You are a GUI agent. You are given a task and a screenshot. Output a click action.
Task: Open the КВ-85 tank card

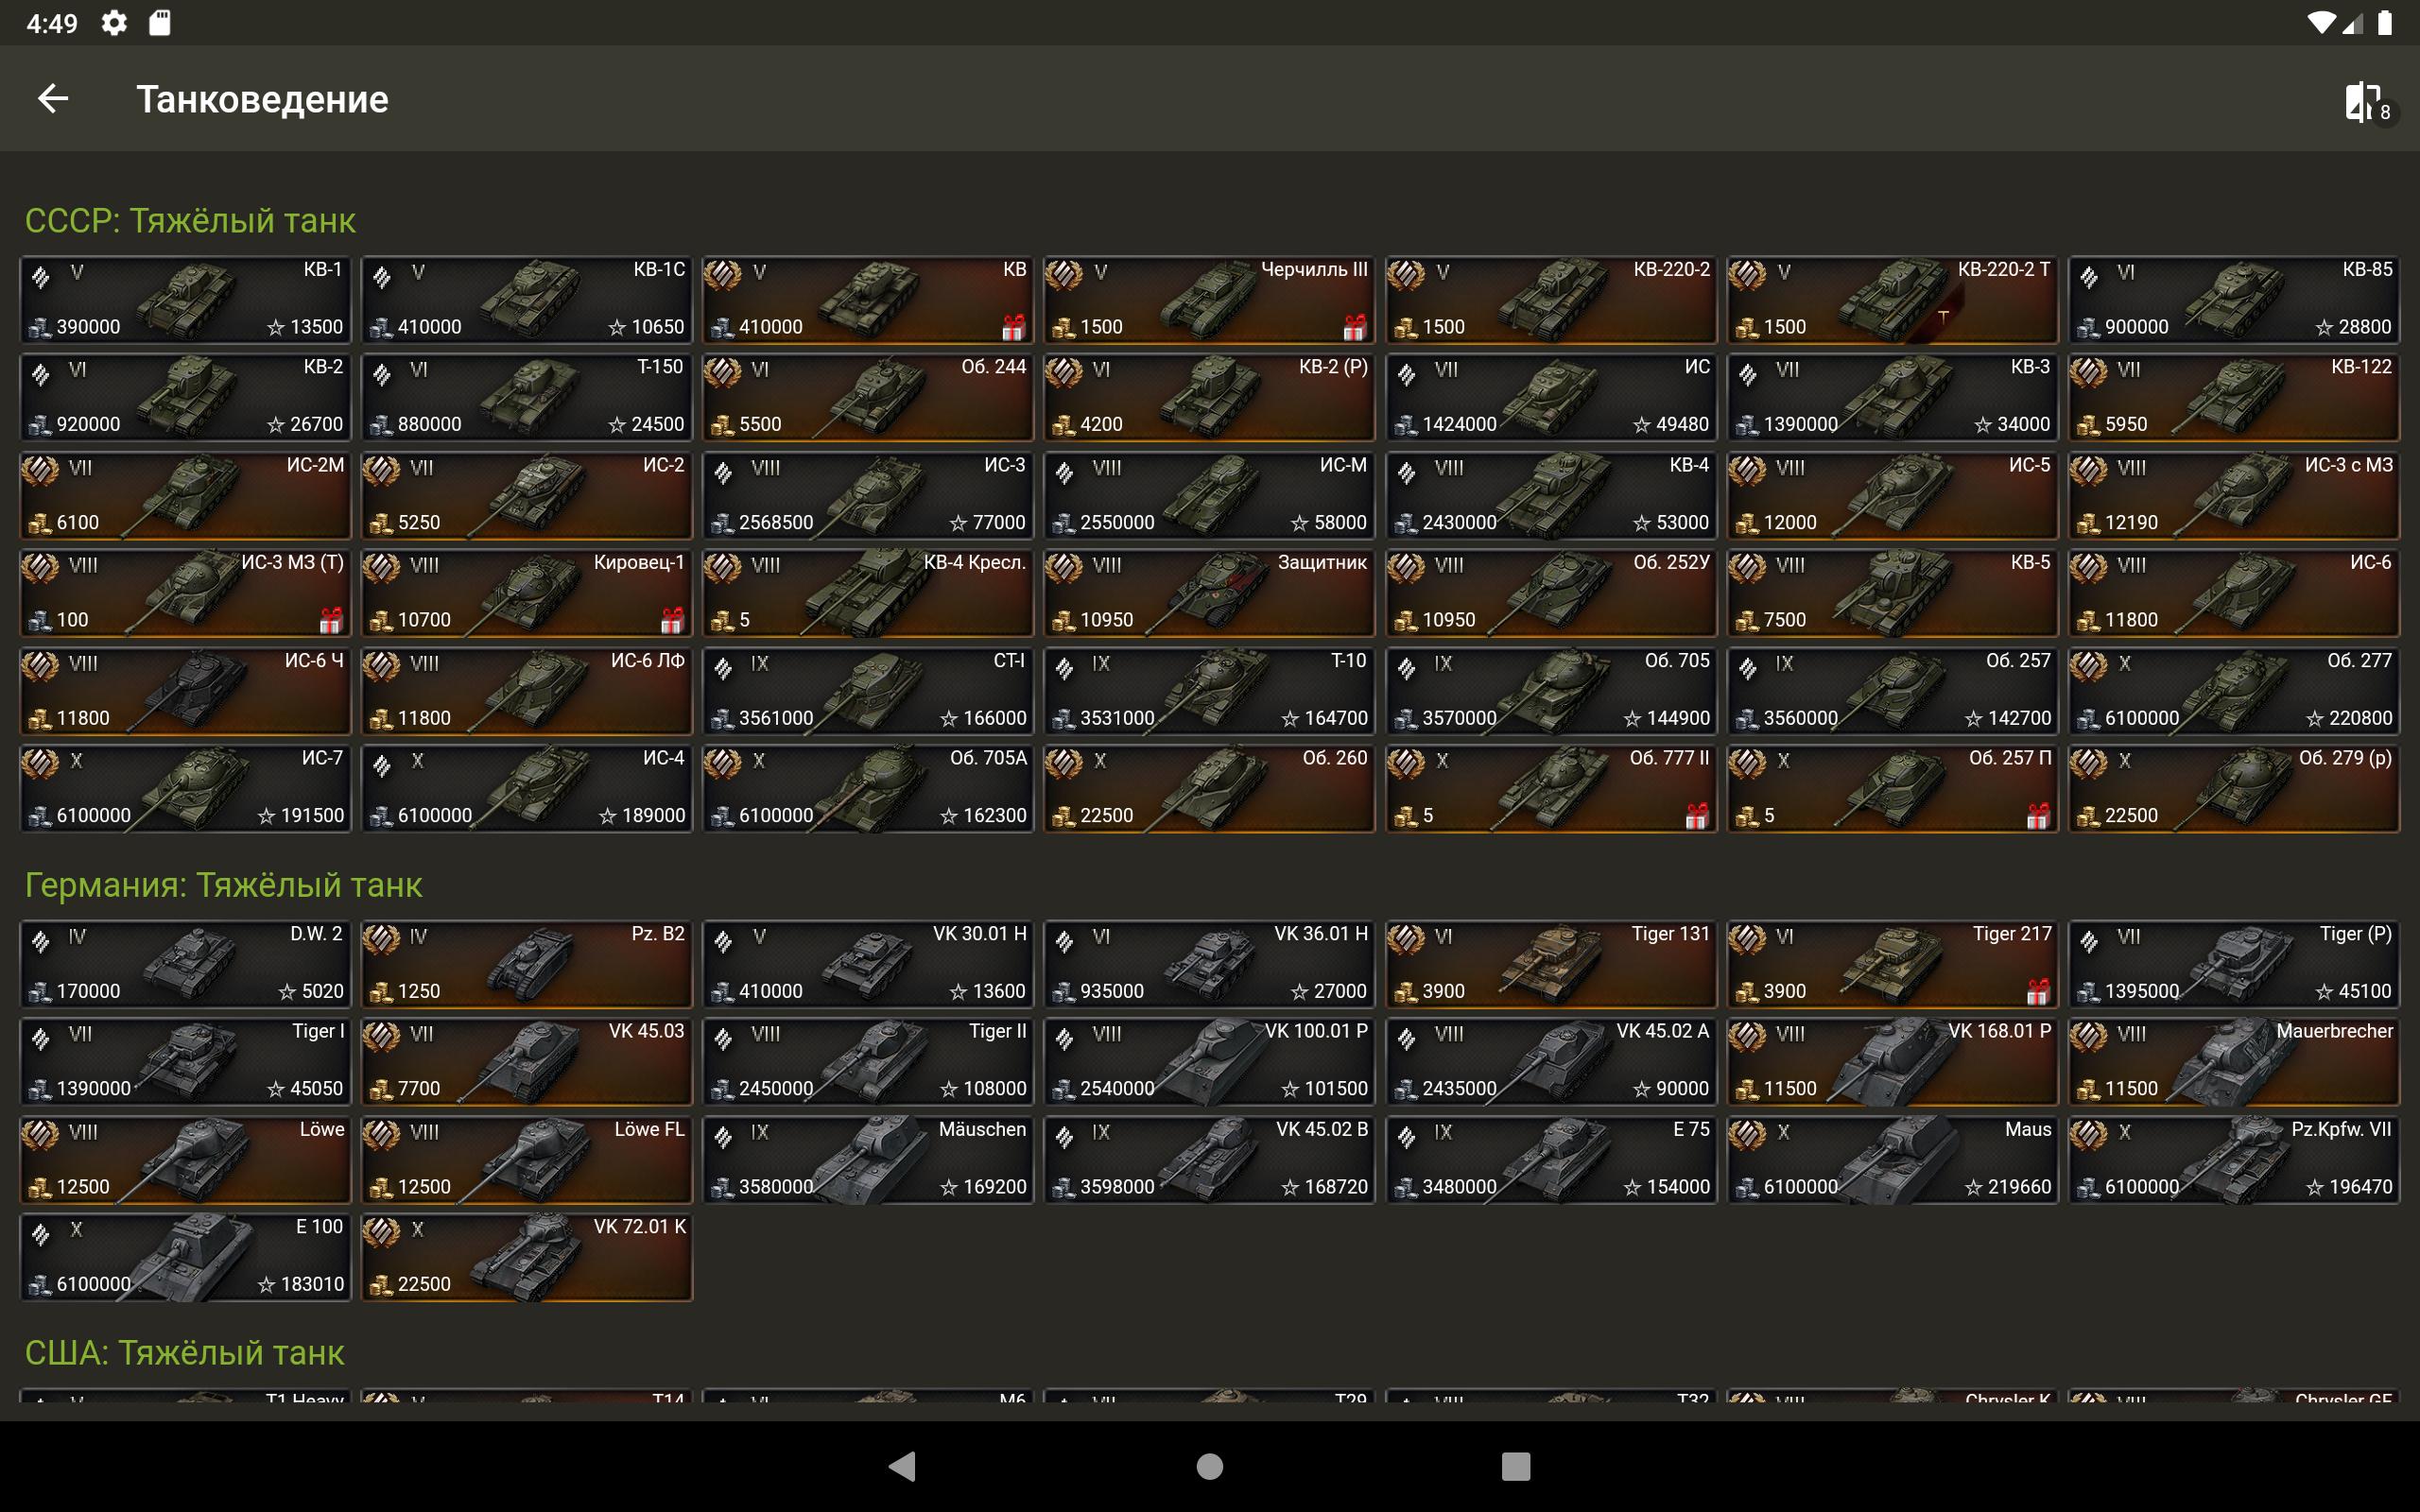tap(2234, 300)
